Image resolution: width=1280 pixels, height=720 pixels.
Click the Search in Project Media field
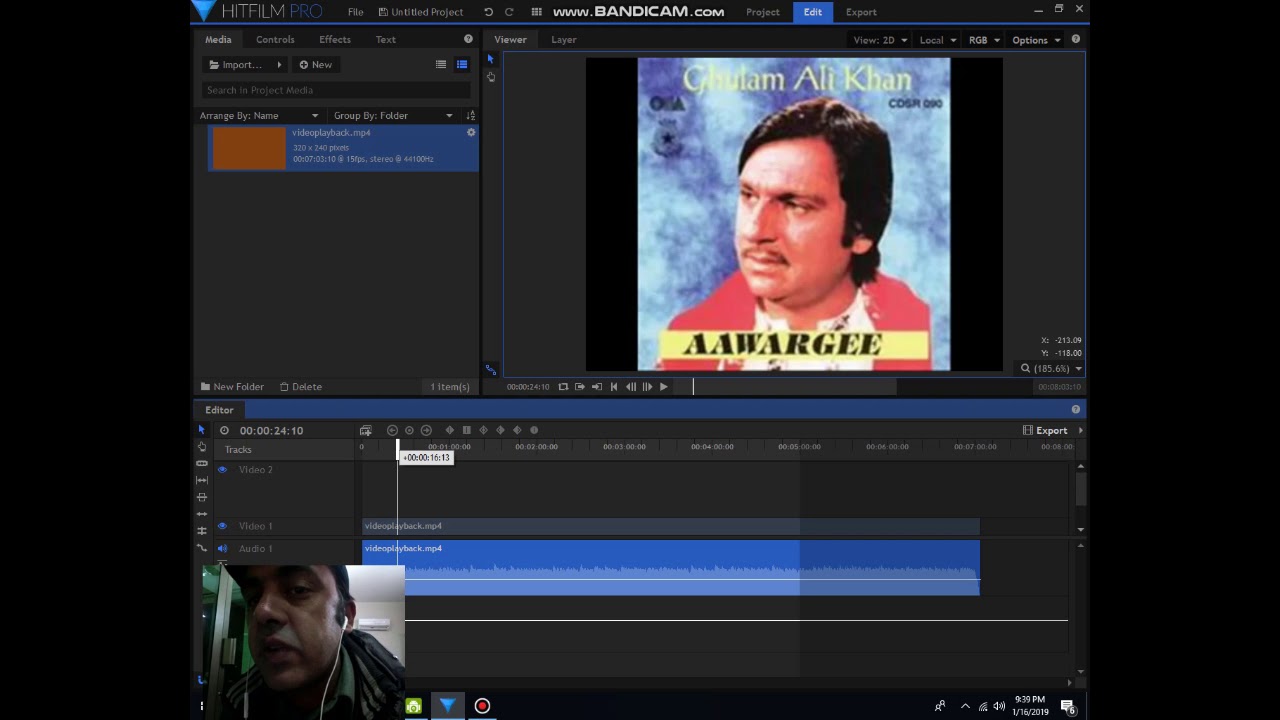(x=336, y=90)
